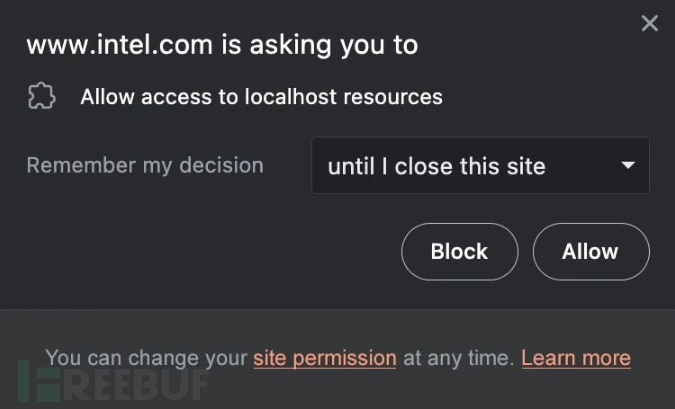Block localhost access for intel.com
675x409 pixels.
tap(459, 252)
